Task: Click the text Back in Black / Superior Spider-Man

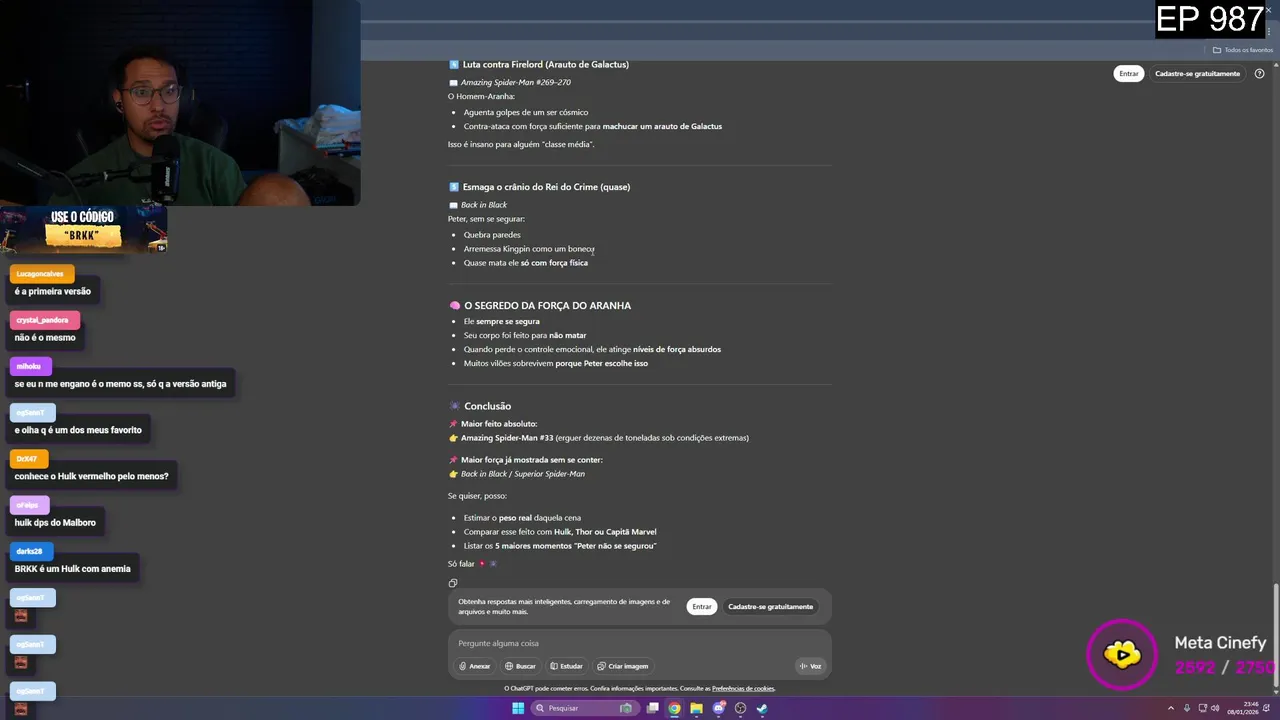Action: pyautogui.click(x=523, y=474)
